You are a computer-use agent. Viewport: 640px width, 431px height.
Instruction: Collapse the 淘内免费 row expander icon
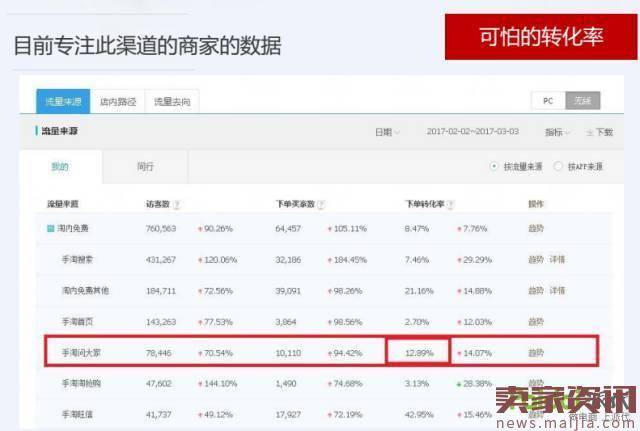(x=51, y=229)
